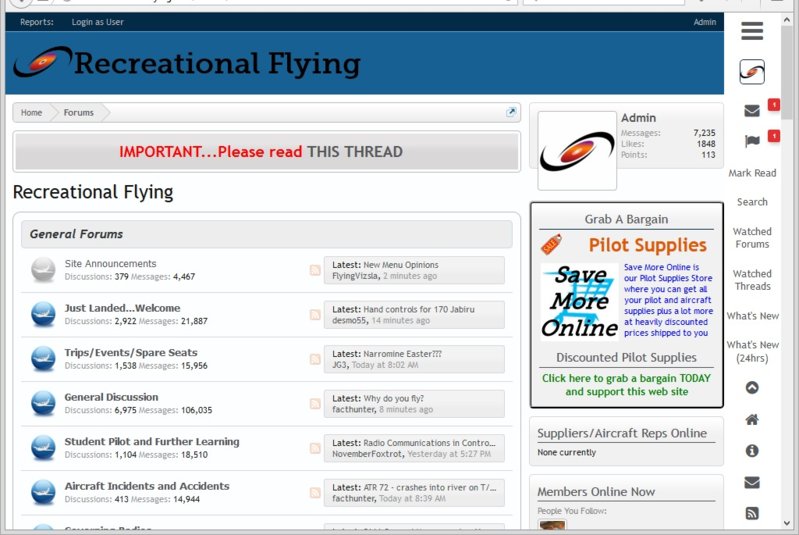Screen dimensions: 799x535
Task: Open What's New (24hrs) in sidebar
Action: (753, 352)
